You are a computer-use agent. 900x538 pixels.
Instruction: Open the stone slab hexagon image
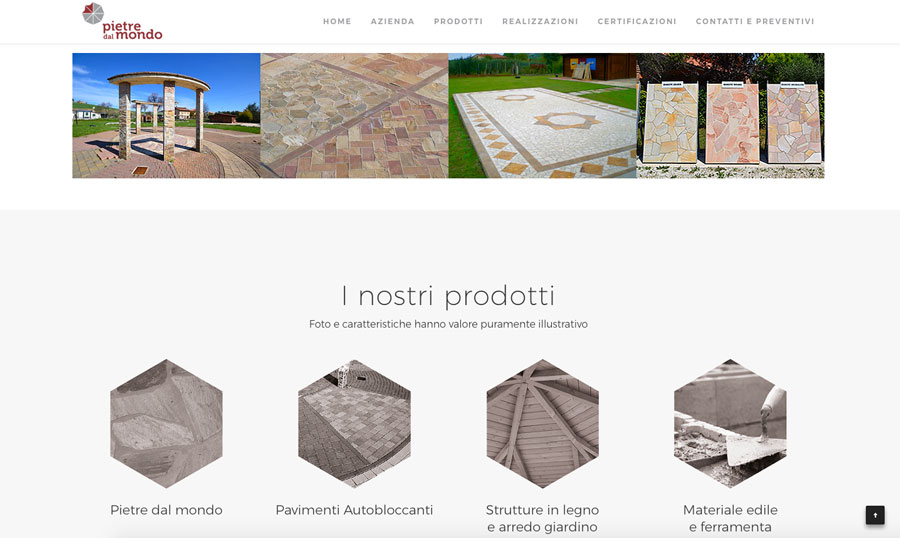166,424
